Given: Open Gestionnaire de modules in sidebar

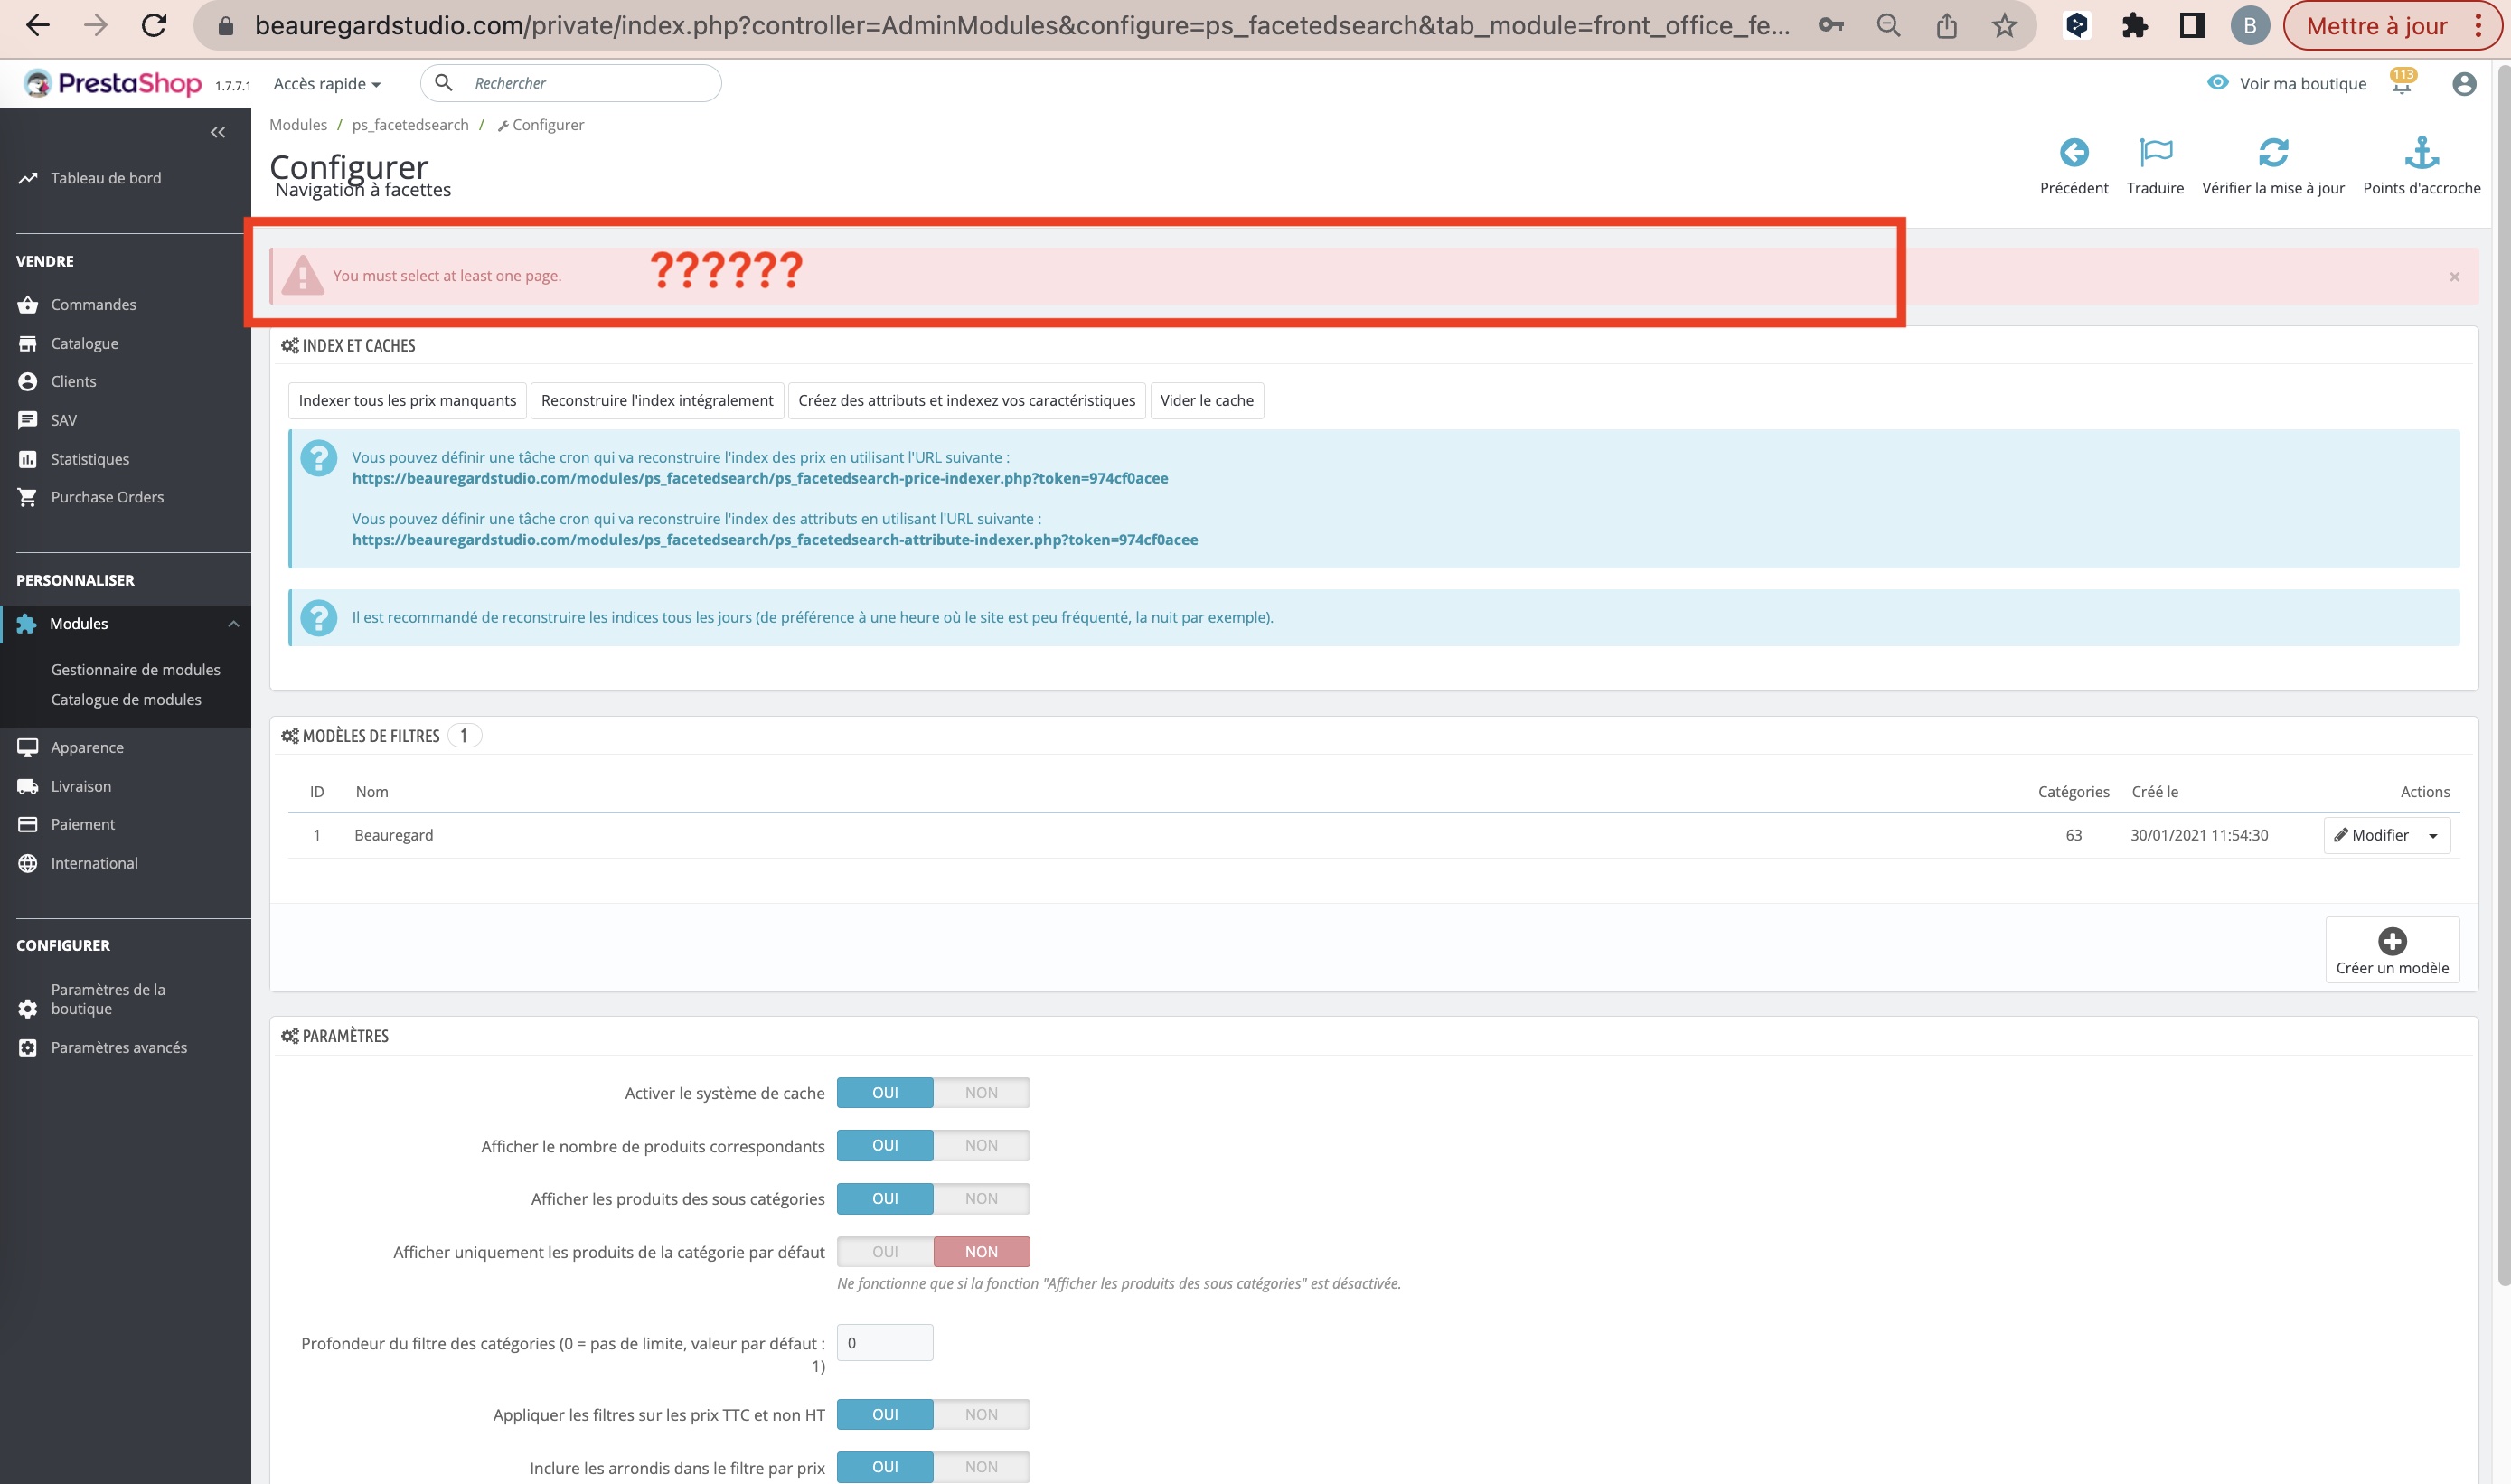Looking at the screenshot, I should coord(136,669).
